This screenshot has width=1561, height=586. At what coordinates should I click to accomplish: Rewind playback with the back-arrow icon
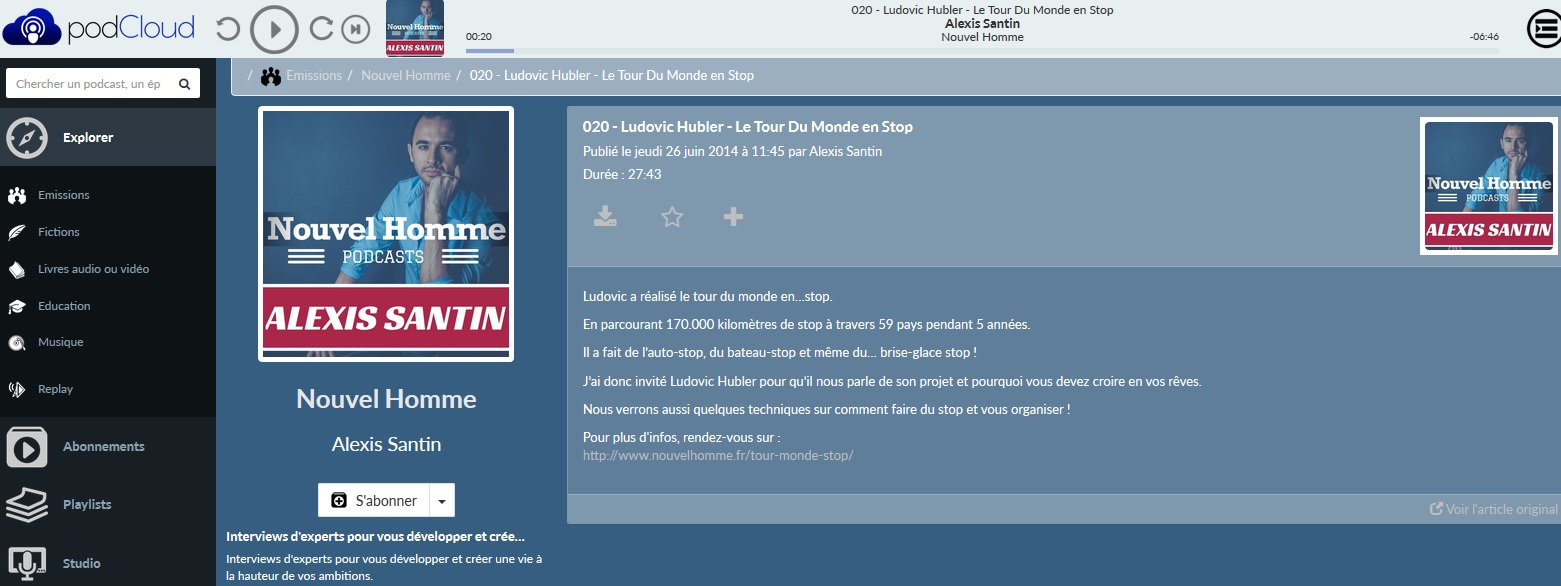click(228, 29)
